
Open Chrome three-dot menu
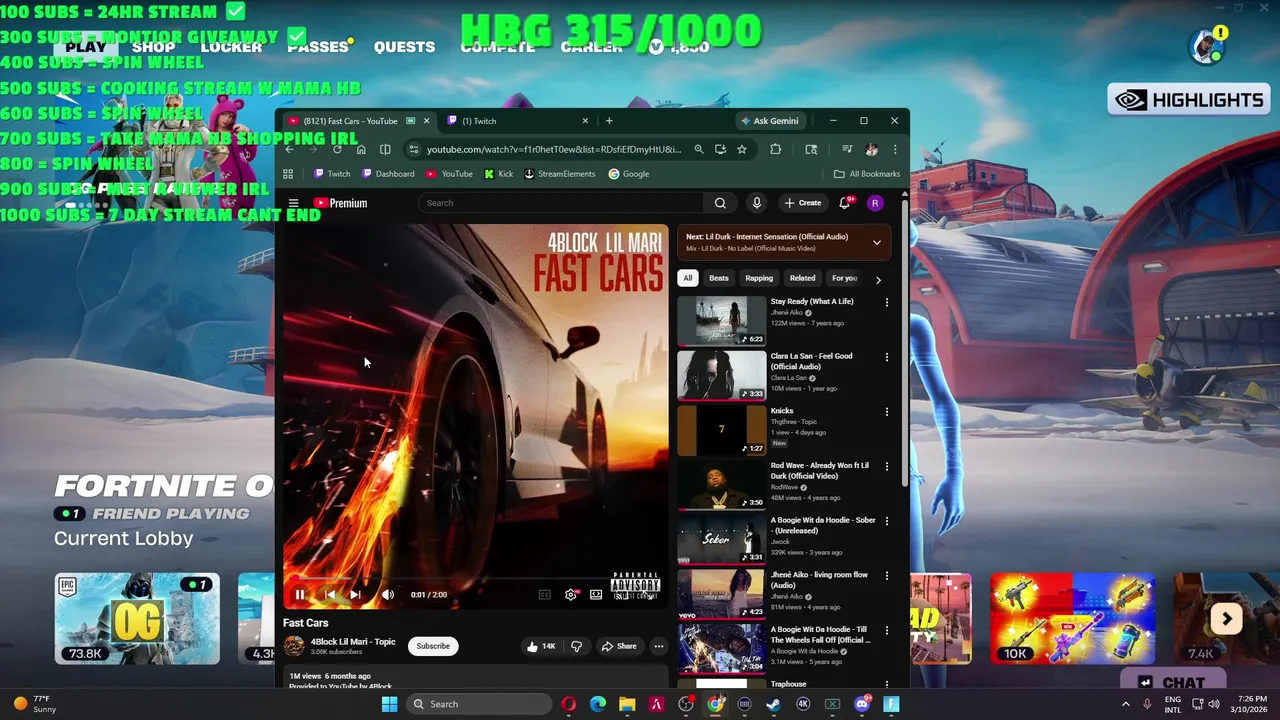895,149
